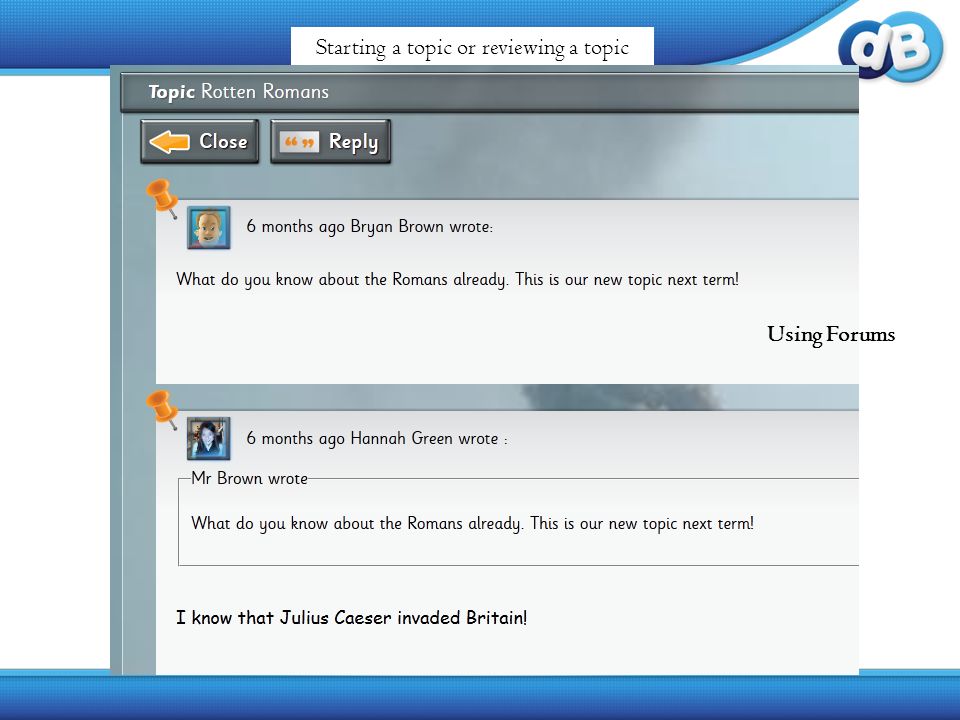Select the 'Topic Rotten Romans' header title
This screenshot has height=720, width=960.
(239, 92)
